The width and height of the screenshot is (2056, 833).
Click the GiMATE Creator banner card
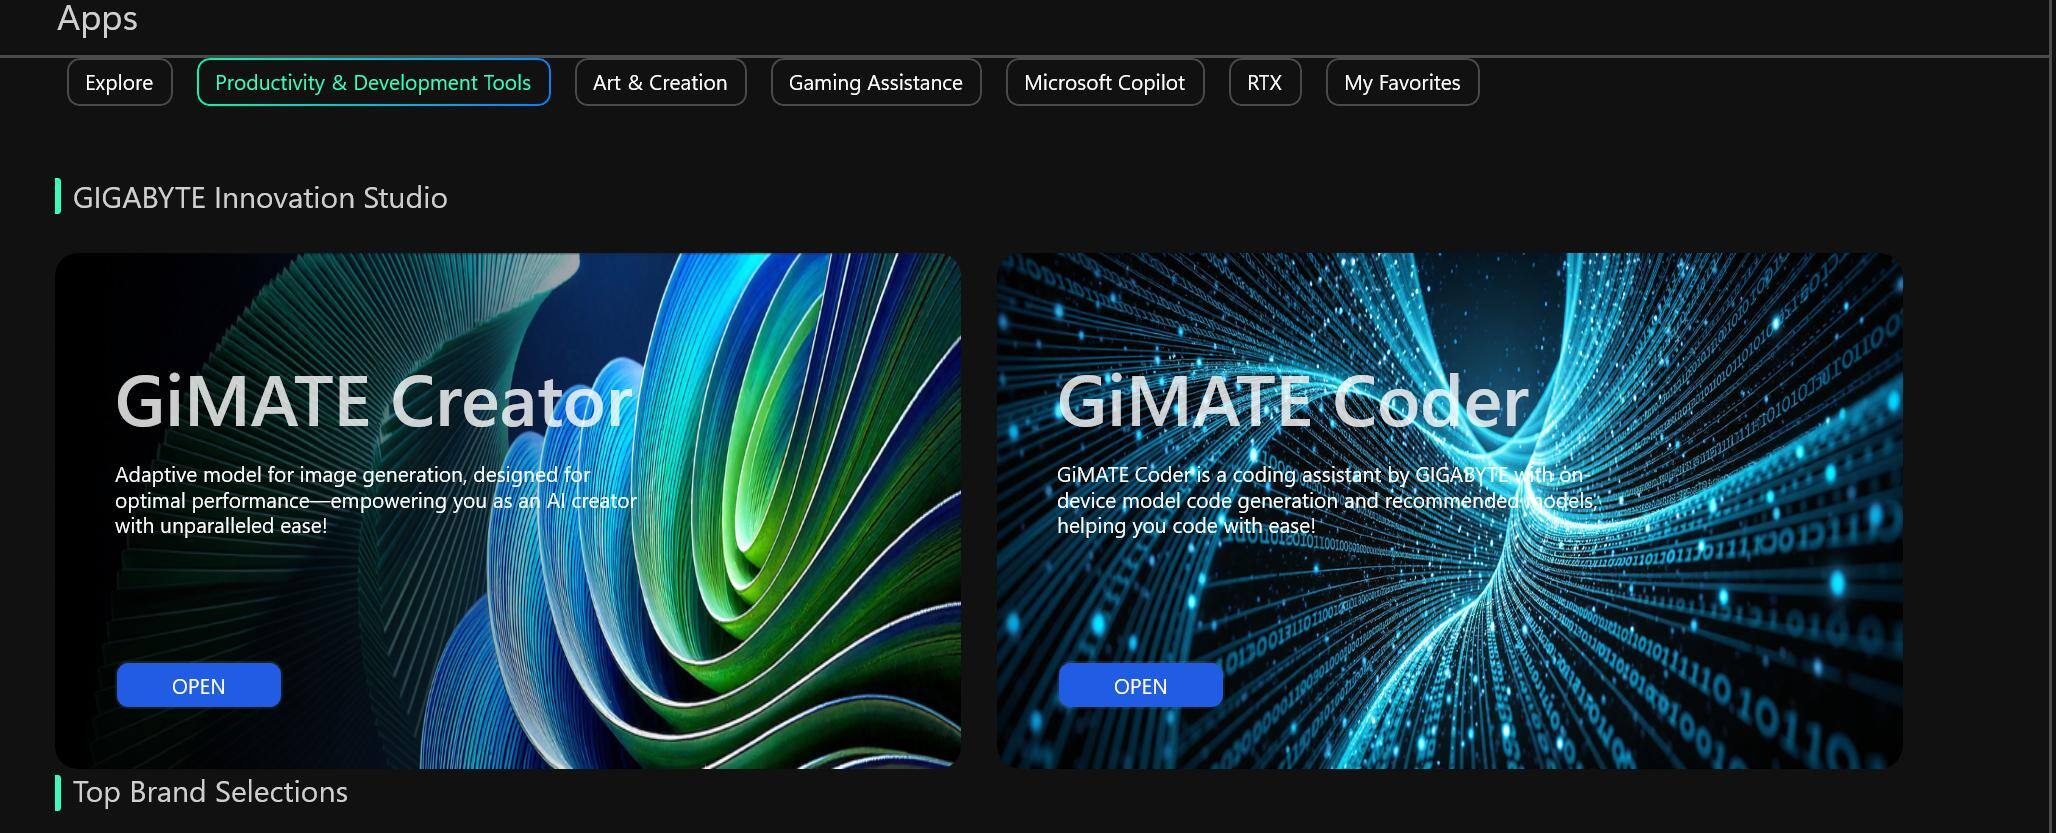click(x=508, y=510)
